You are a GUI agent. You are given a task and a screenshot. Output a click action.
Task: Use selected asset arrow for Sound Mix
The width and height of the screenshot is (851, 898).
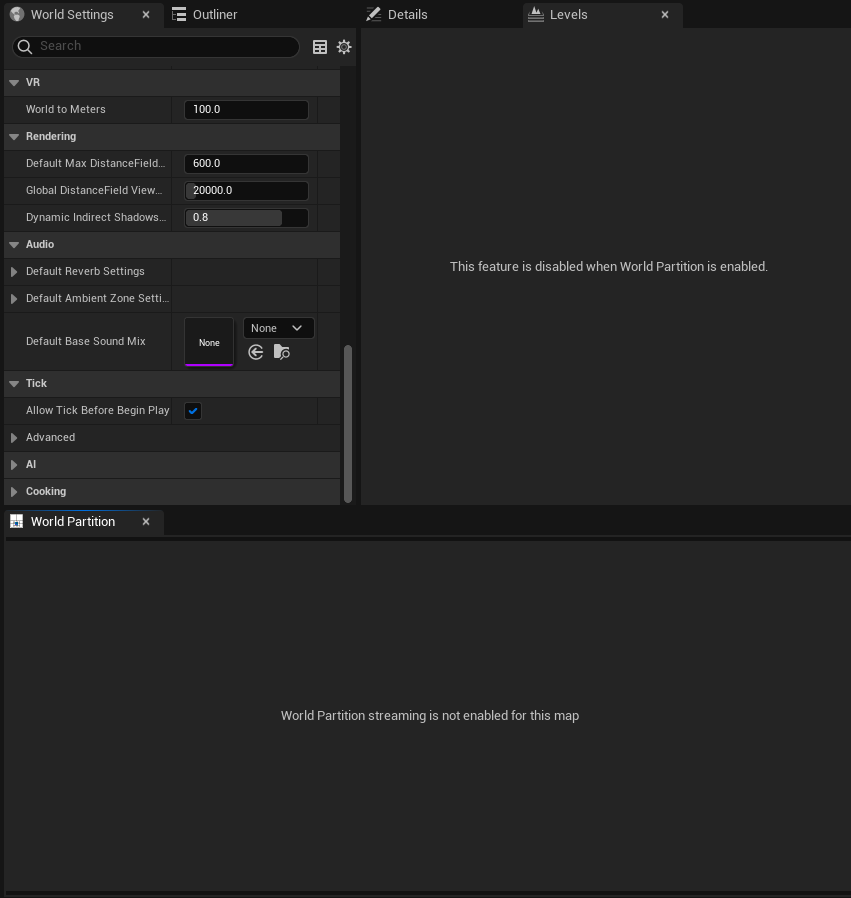[x=256, y=352]
